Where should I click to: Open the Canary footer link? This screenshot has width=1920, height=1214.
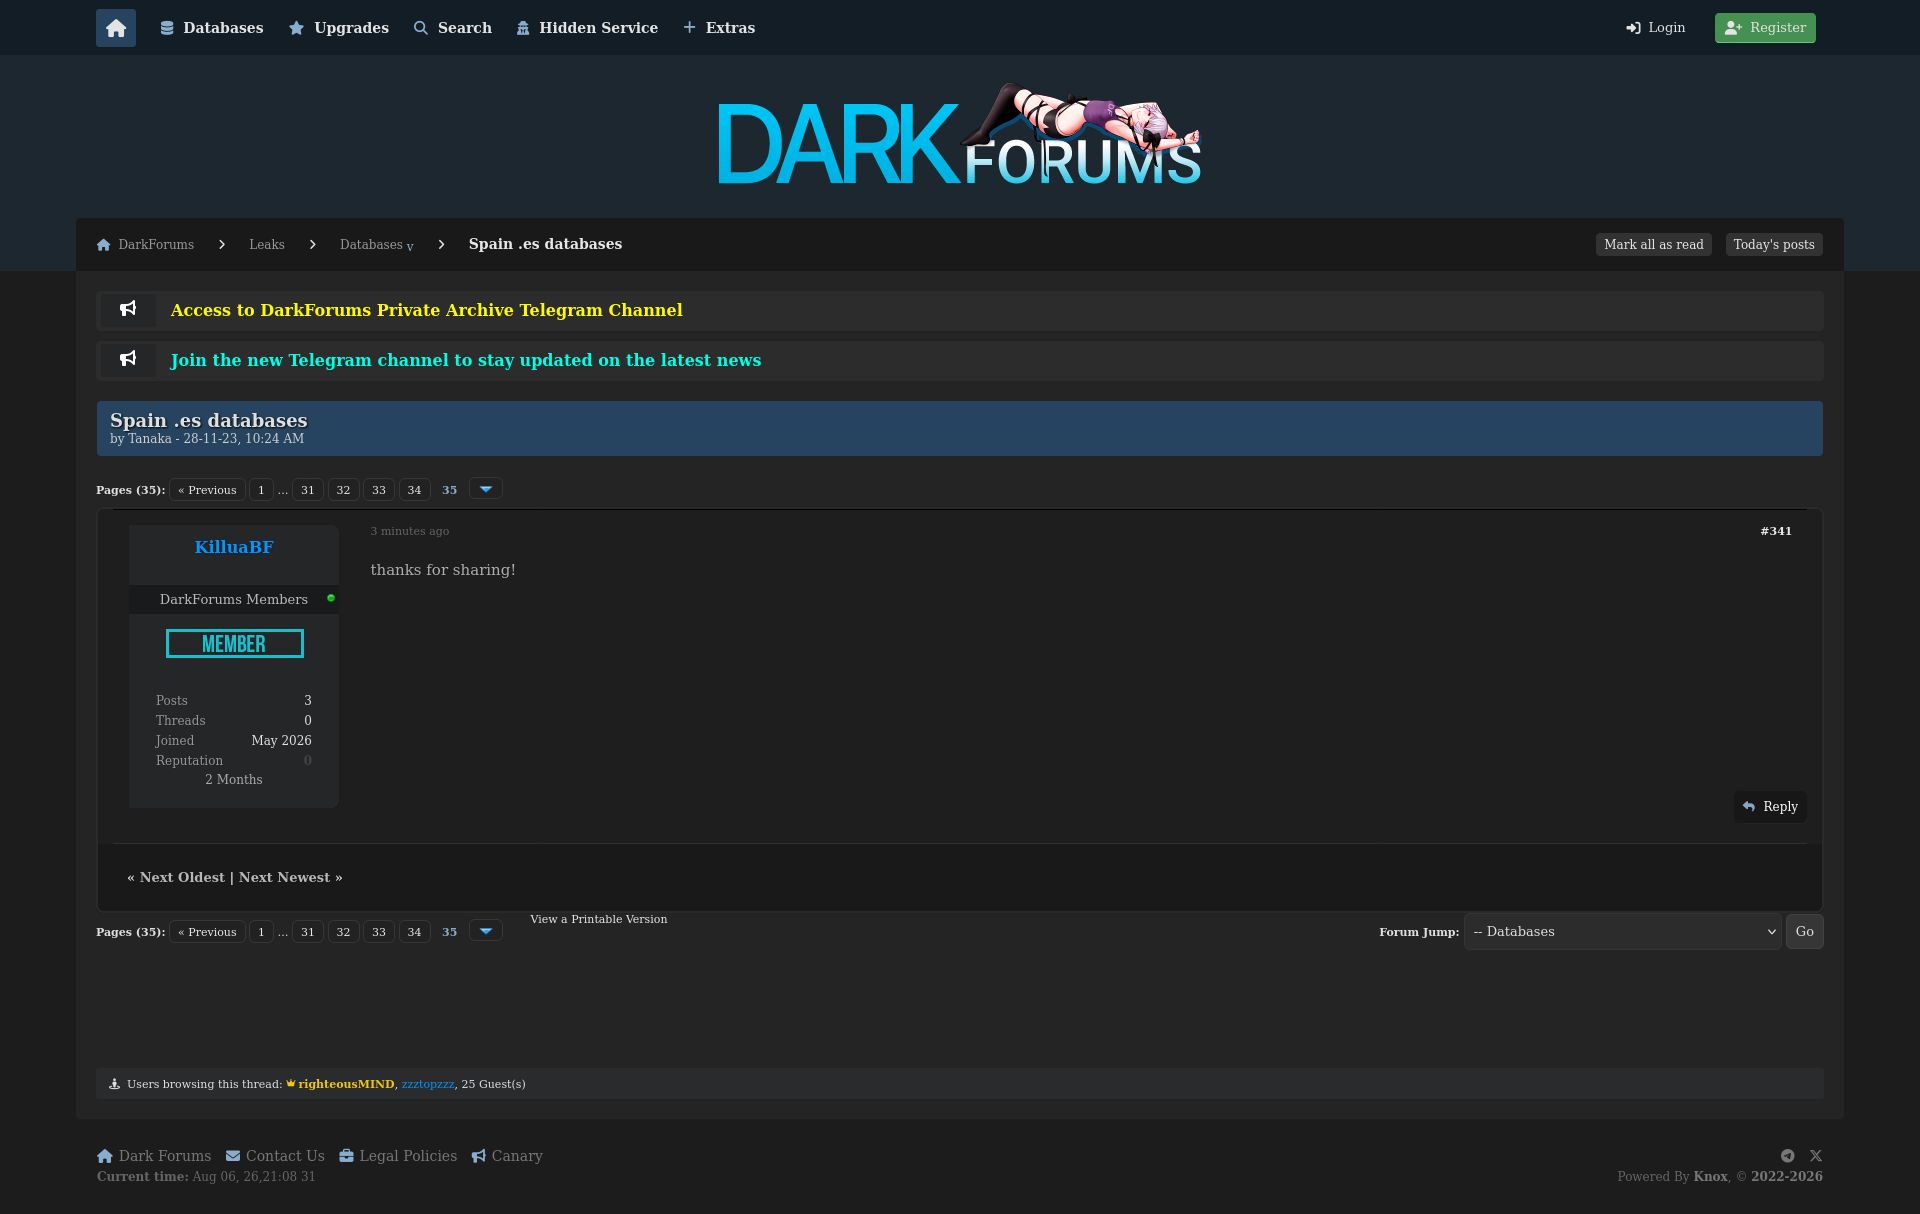pyautogui.click(x=507, y=1157)
